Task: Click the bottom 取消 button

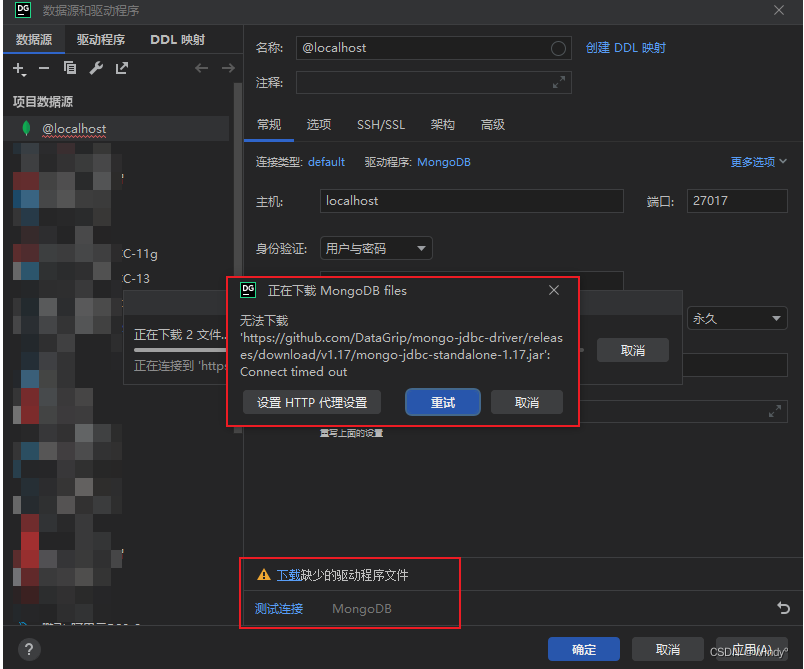Action: point(668,650)
